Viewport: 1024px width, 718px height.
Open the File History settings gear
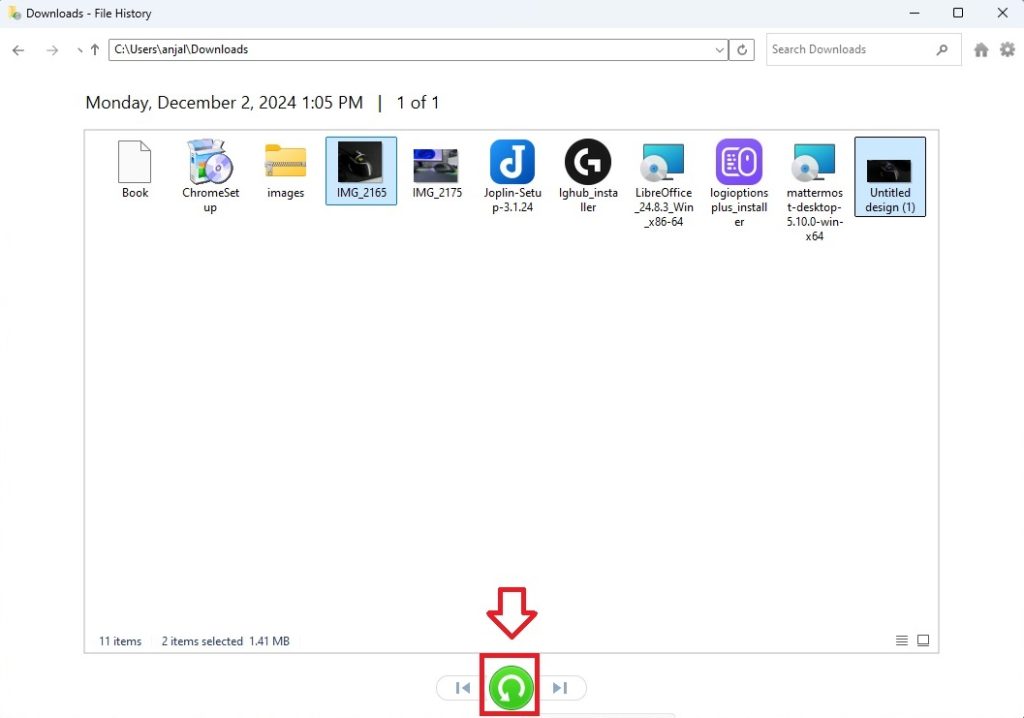pyautogui.click(x=1008, y=50)
